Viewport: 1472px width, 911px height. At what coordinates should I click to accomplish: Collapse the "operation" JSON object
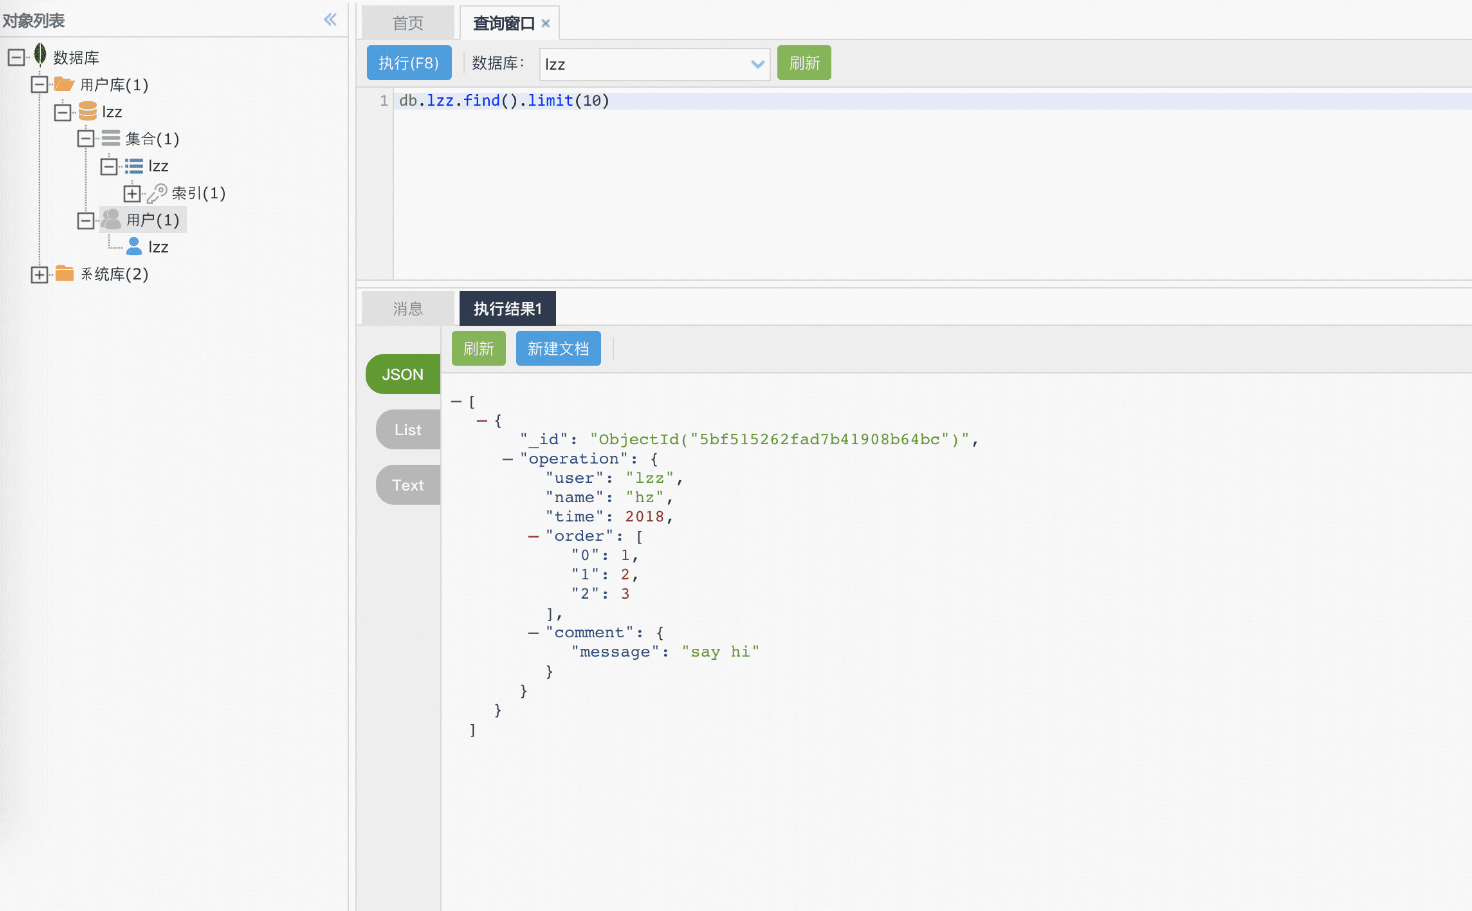click(x=508, y=459)
